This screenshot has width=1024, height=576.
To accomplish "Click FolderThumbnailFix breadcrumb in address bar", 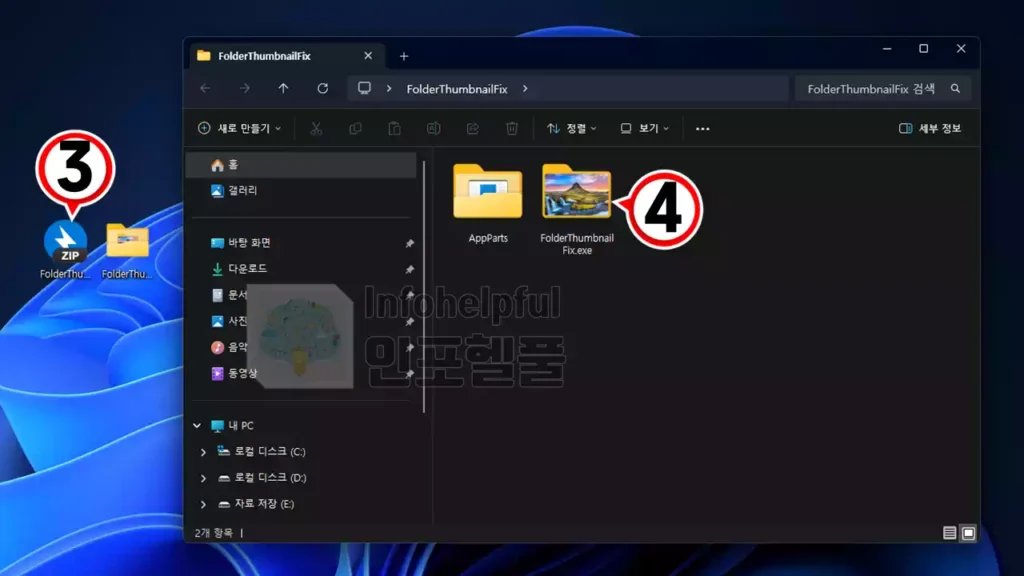I will [x=457, y=89].
